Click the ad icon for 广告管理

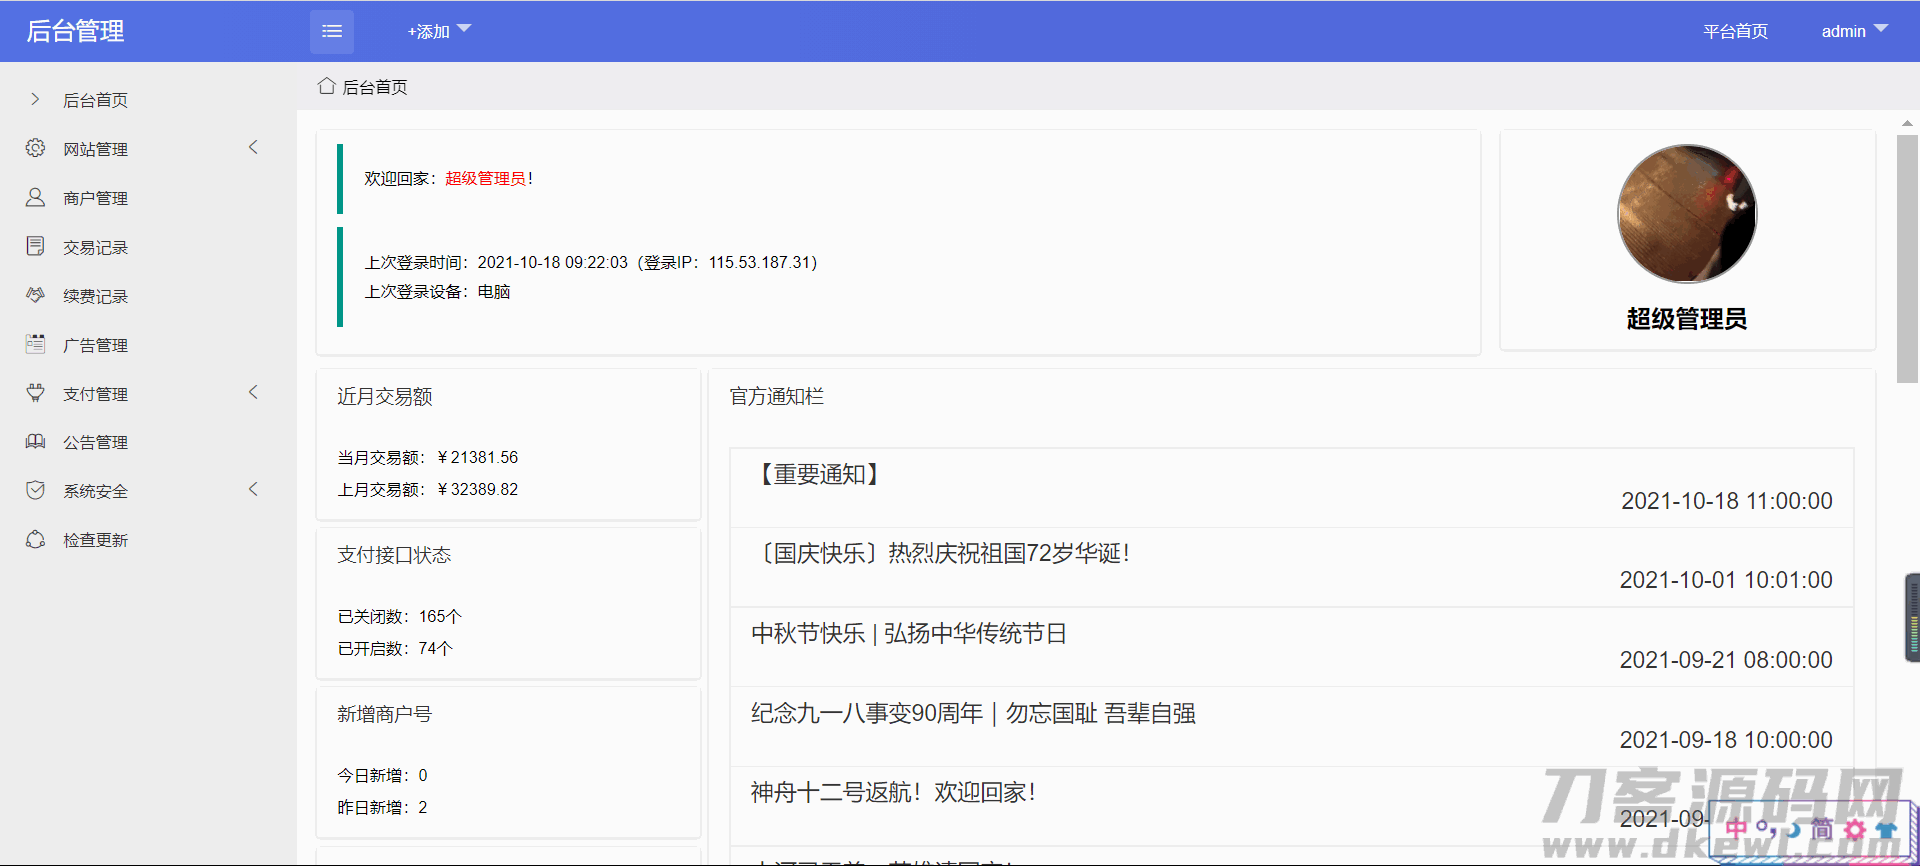click(x=35, y=344)
